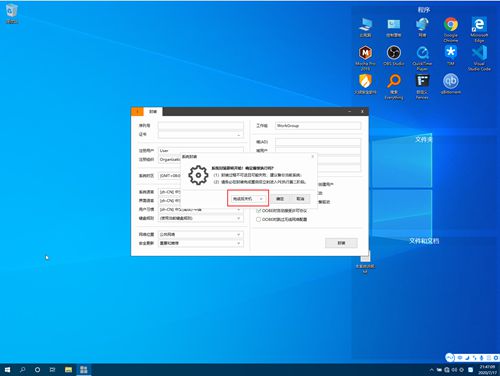500x376 pixels.
Task: Click the serial number input field
Action: [x=201, y=126]
